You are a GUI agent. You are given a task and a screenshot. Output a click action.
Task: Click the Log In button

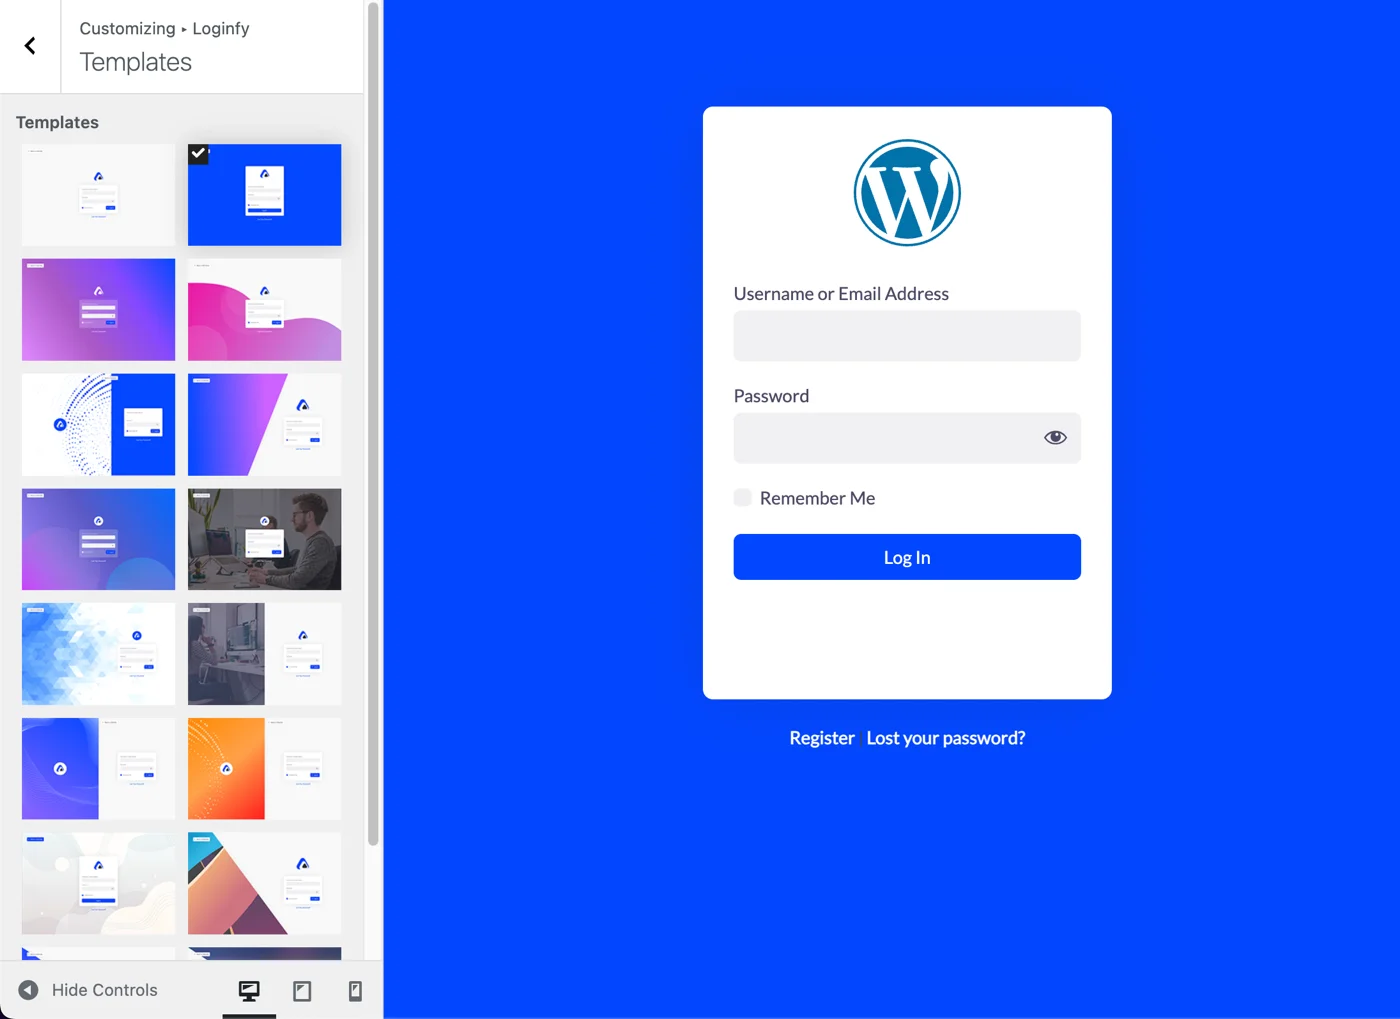(x=907, y=557)
